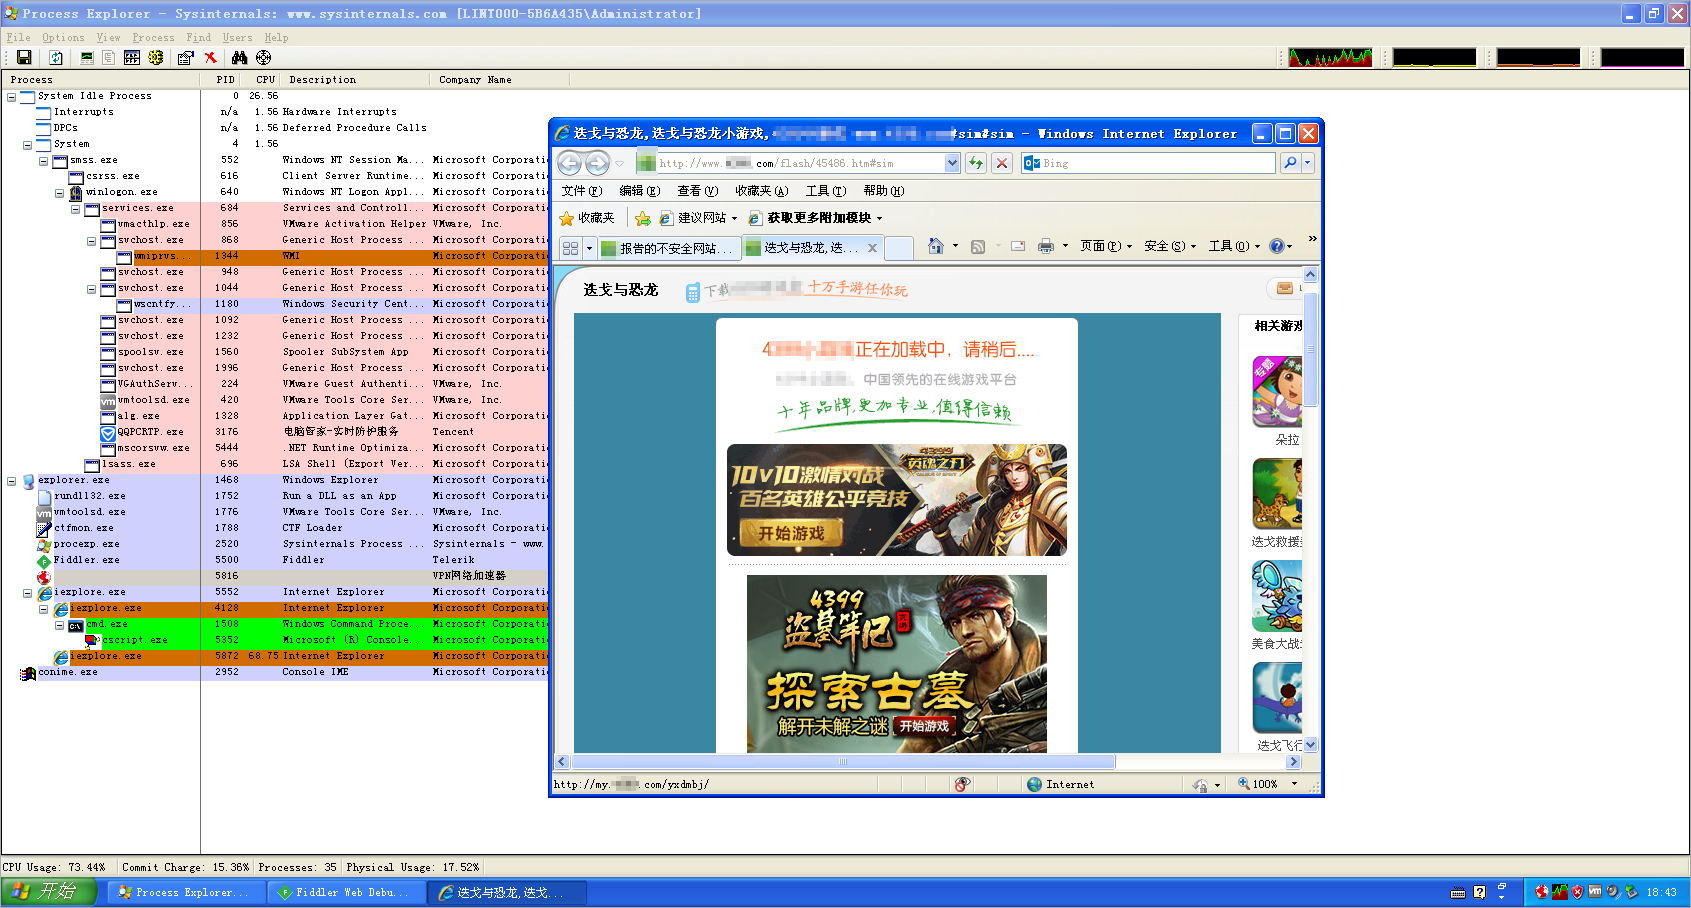This screenshot has height=908, width=1691.
Task: Click the yellow gear DLL view icon
Action: [156, 58]
